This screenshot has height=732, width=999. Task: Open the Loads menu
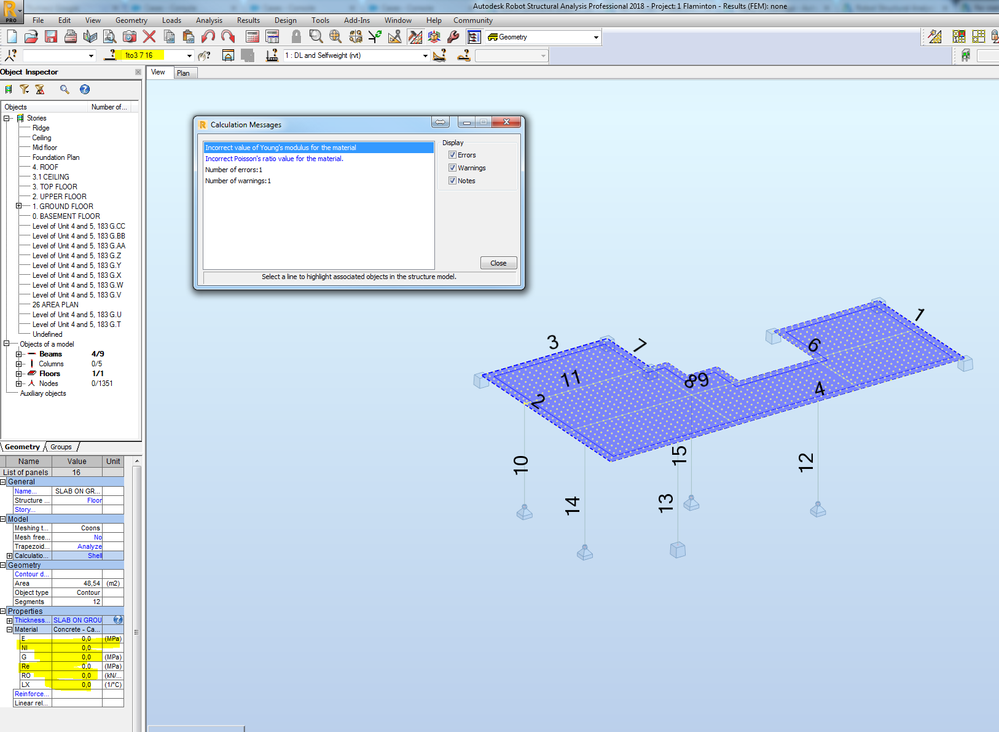click(171, 20)
